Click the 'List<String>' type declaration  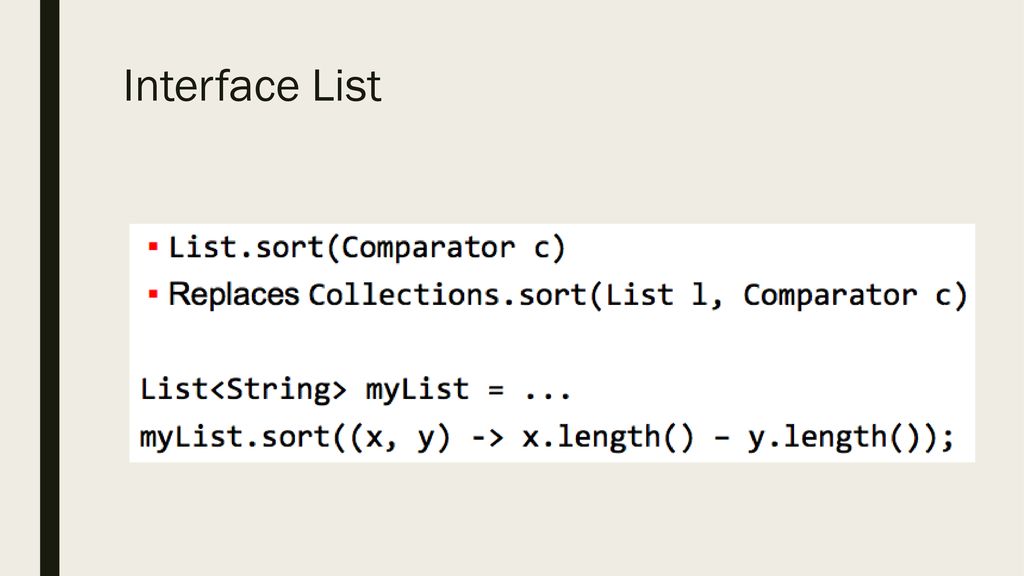243,389
